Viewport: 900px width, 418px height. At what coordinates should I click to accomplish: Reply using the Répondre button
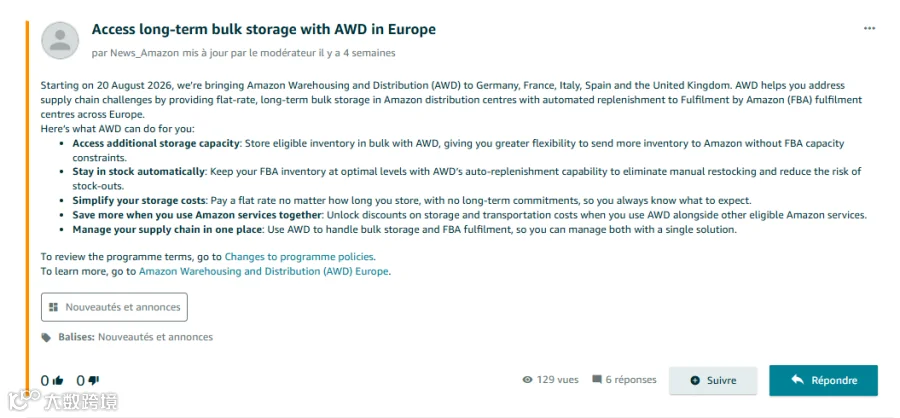click(823, 380)
